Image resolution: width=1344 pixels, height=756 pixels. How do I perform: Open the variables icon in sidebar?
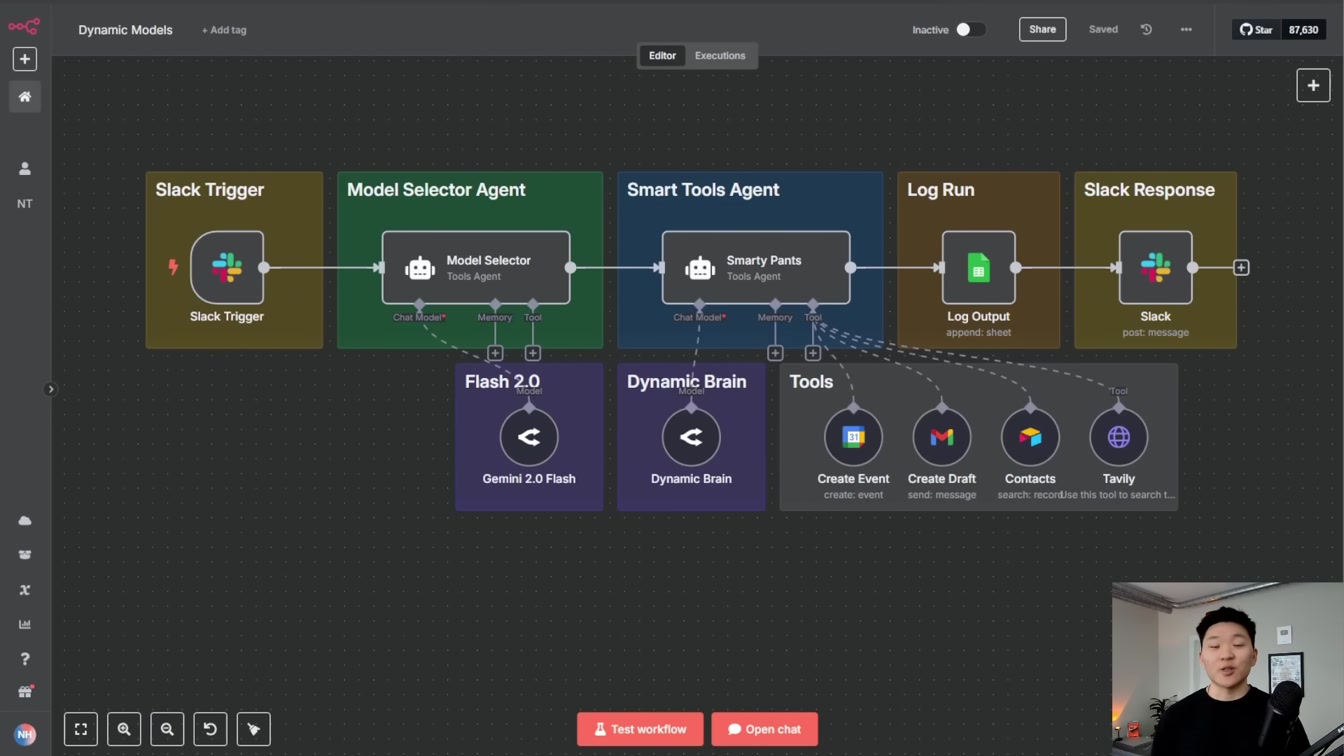pyautogui.click(x=25, y=590)
